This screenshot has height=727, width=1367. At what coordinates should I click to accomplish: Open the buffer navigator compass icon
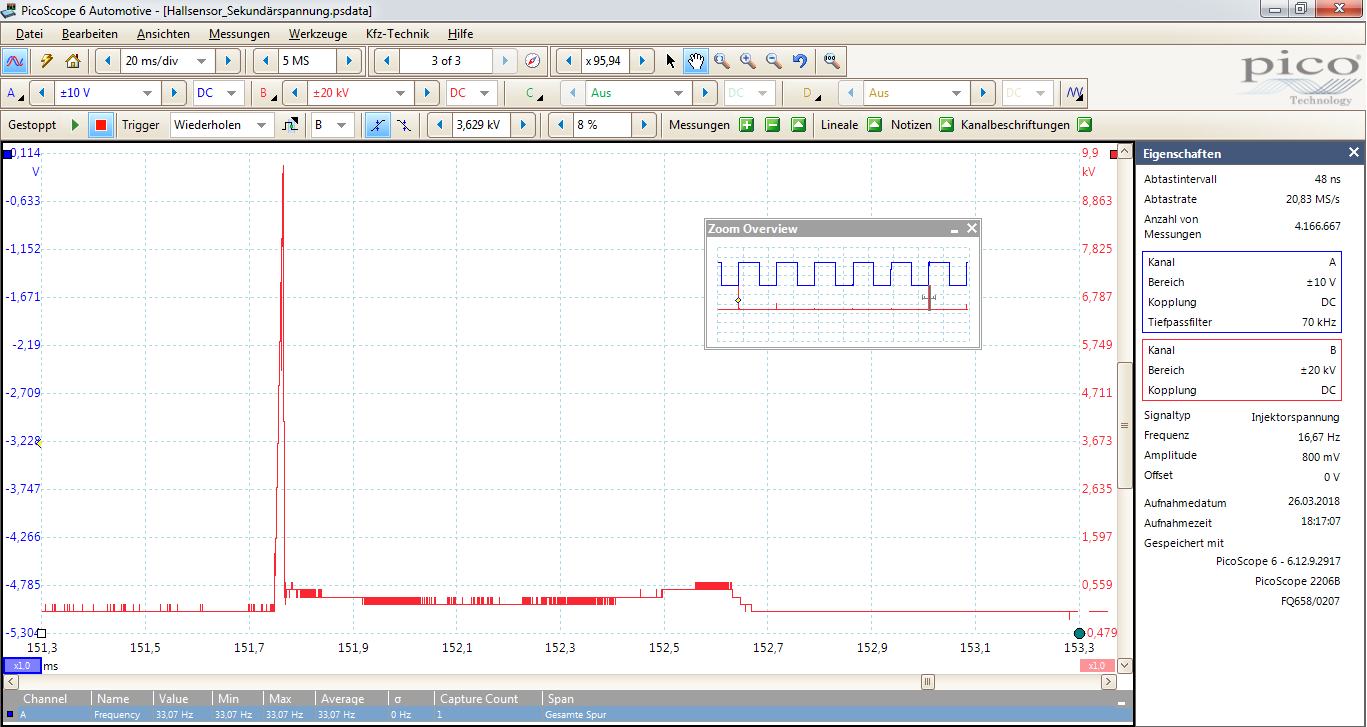point(533,61)
